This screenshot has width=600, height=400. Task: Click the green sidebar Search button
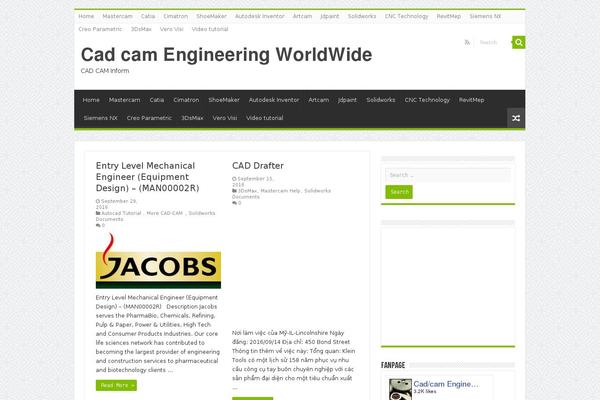pos(399,192)
